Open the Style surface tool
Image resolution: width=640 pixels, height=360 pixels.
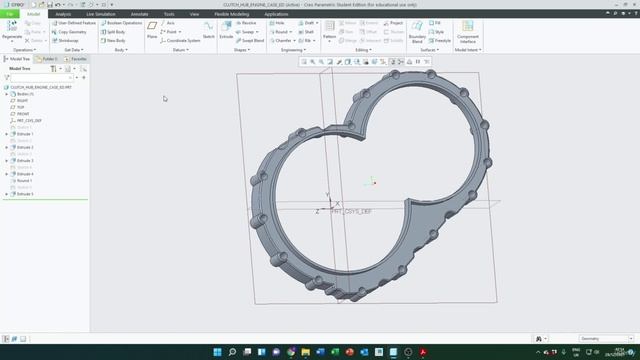click(x=436, y=32)
